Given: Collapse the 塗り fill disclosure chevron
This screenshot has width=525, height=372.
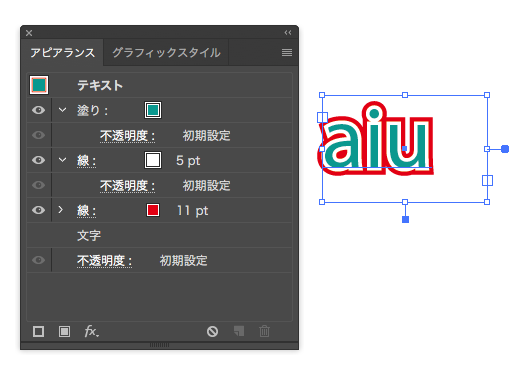Looking at the screenshot, I should click(62, 110).
